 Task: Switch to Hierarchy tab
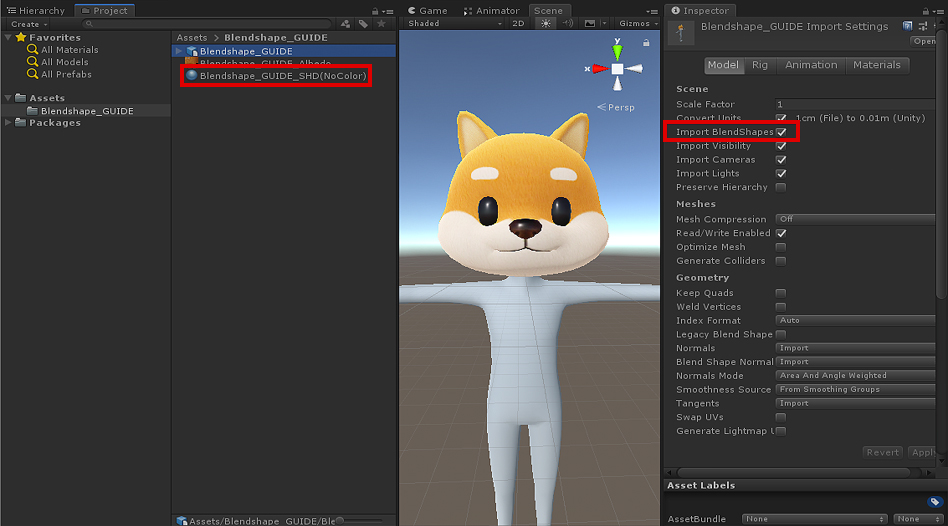point(36,11)
